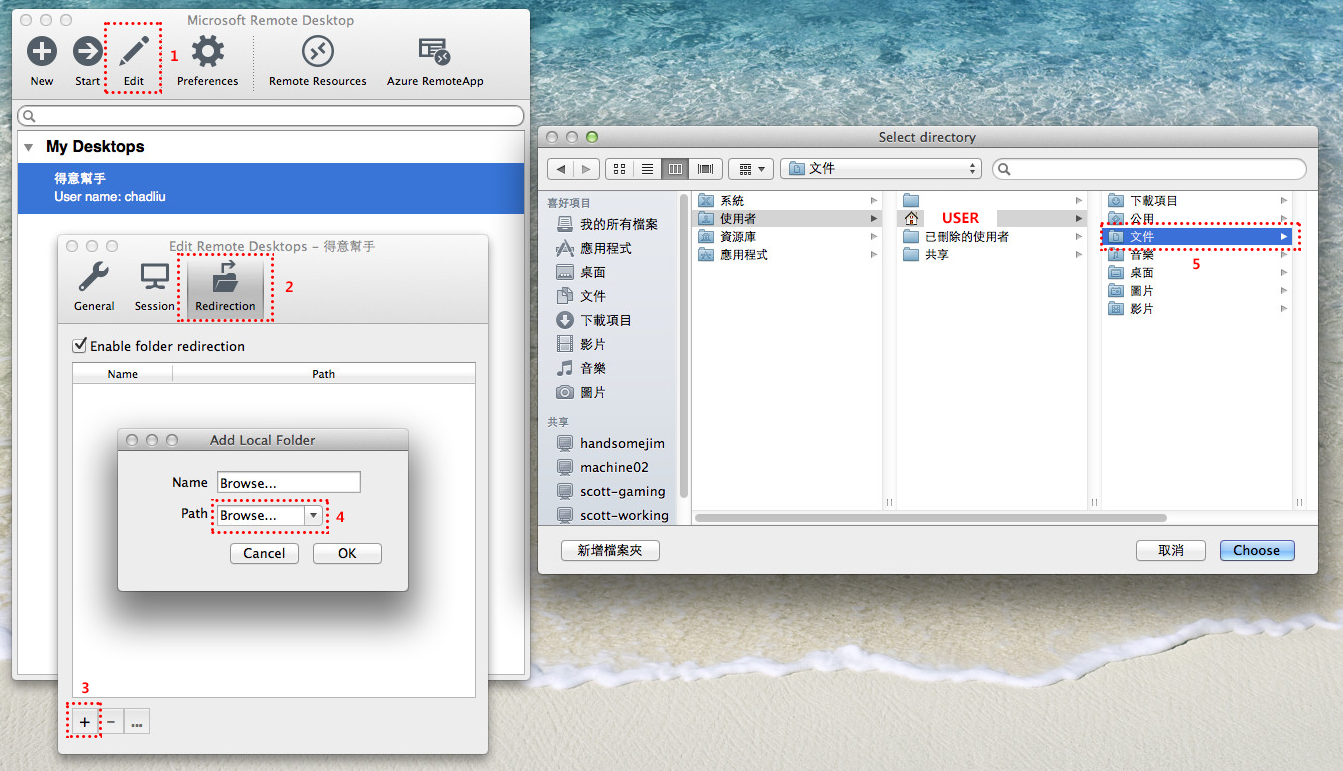Select 文件 folder in third column
This screenshot has width=1343, height=771.
pyautogui.click(x=1198, y=237)
